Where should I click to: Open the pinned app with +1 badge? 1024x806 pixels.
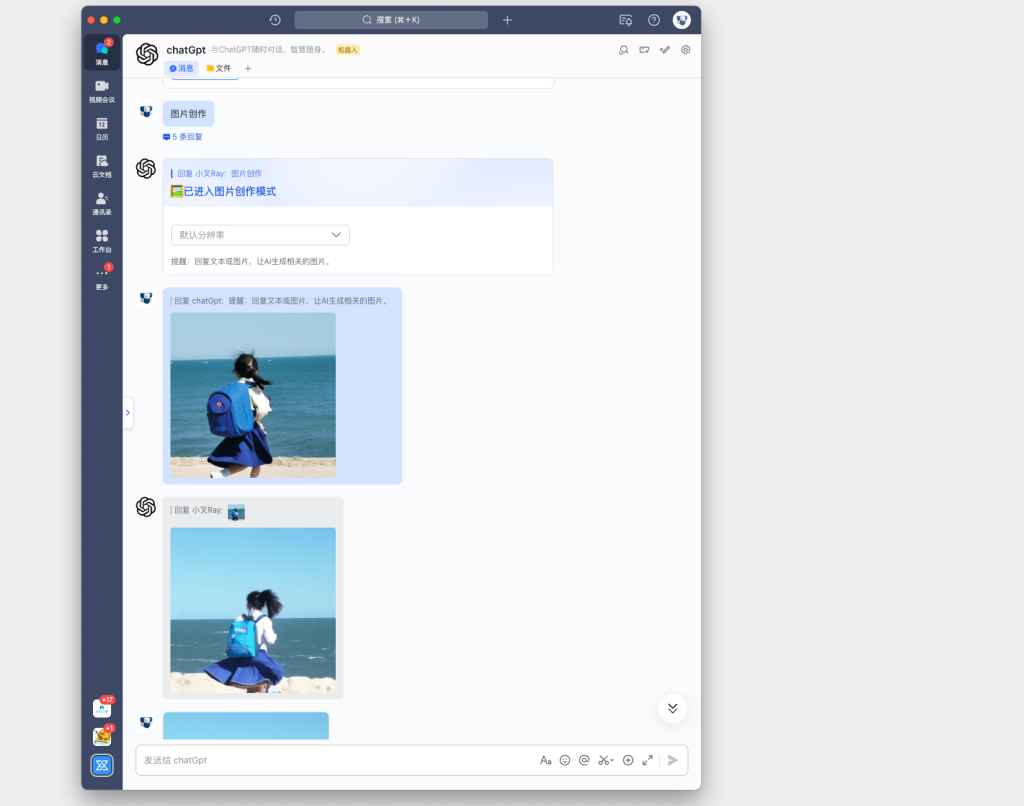click(103, 737)
